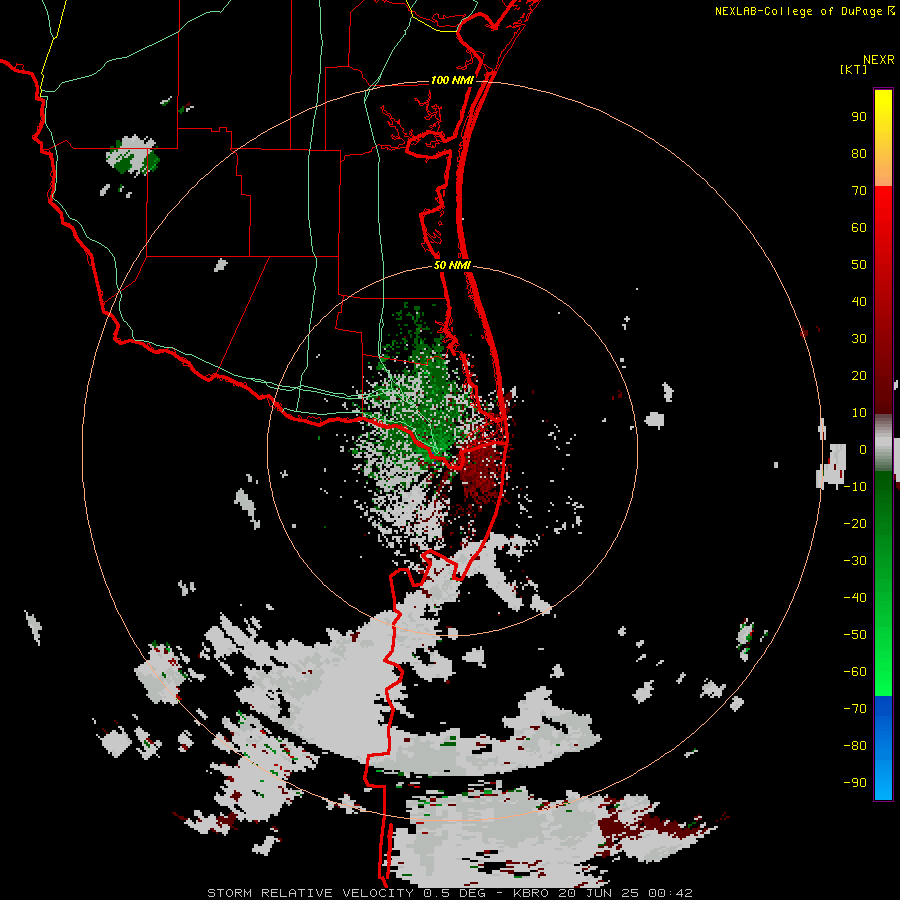The width and height of the screenshot is (900, 900).
Task: Select the 20 value on velocity scale
Action: click(x=859, y=376)
